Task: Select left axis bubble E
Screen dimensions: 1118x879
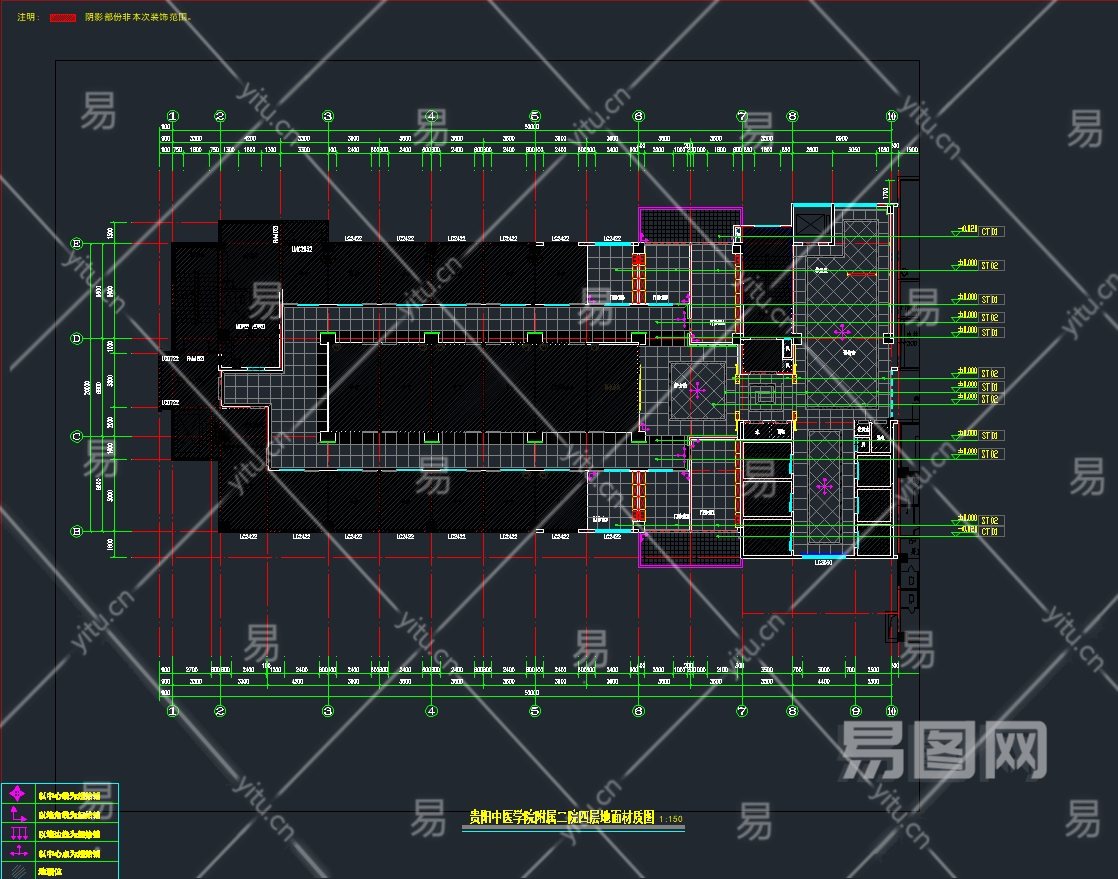Action: click(77, 243)
